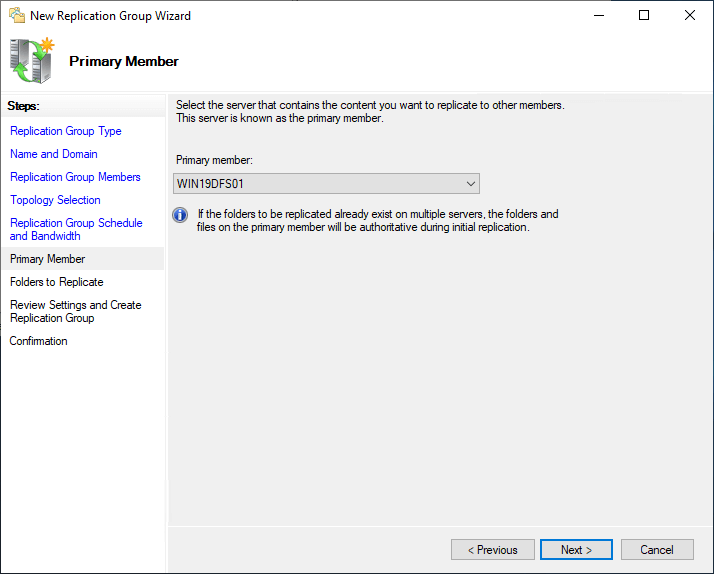Click the blue information icon
Image resolution: width=714 pixels, height=574 pixels.
(180, 214)
